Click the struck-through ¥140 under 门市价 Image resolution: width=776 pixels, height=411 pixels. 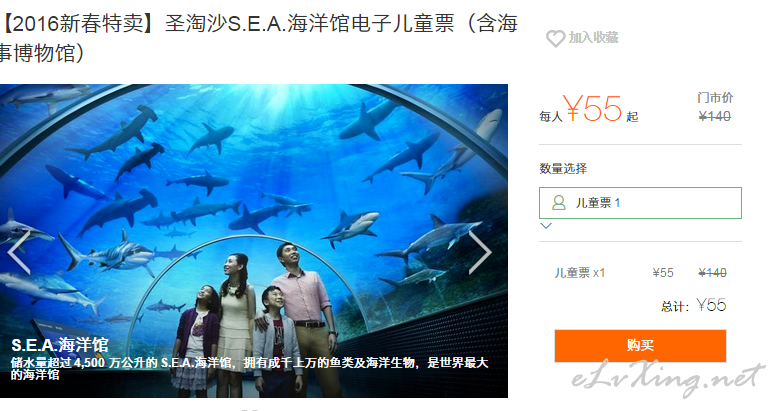(x=715, y=116)
